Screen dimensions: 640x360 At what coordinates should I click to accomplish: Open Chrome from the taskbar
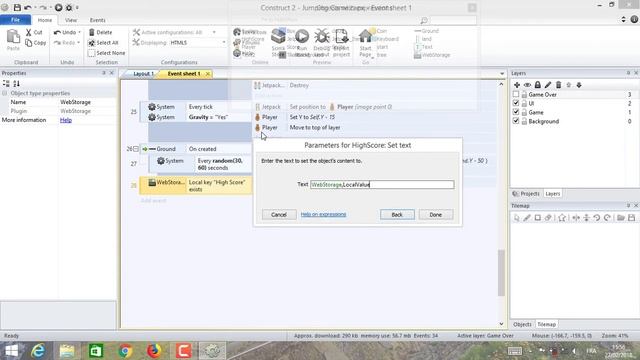tap(125, 351)
